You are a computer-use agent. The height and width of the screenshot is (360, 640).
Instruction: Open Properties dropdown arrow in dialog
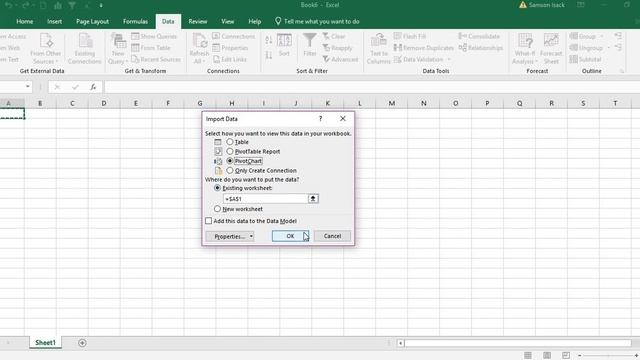[x=251, y=236]
